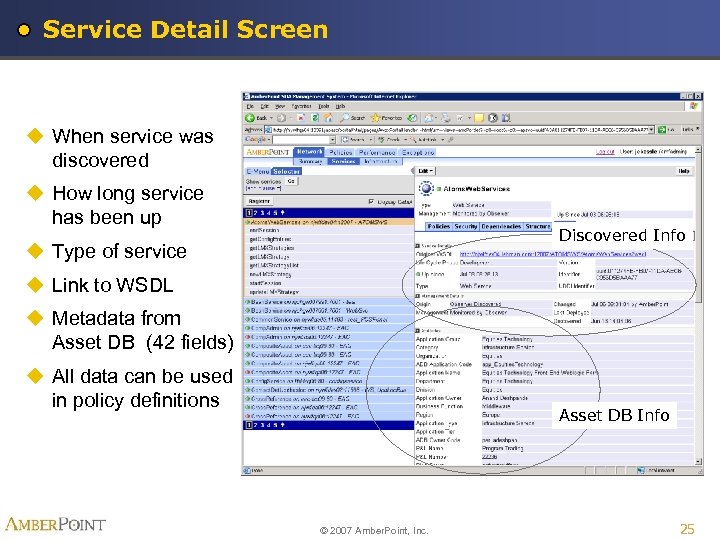Click the History icon in IE toolbar
This screenshot has width=720, height=540.
[412, 118]
